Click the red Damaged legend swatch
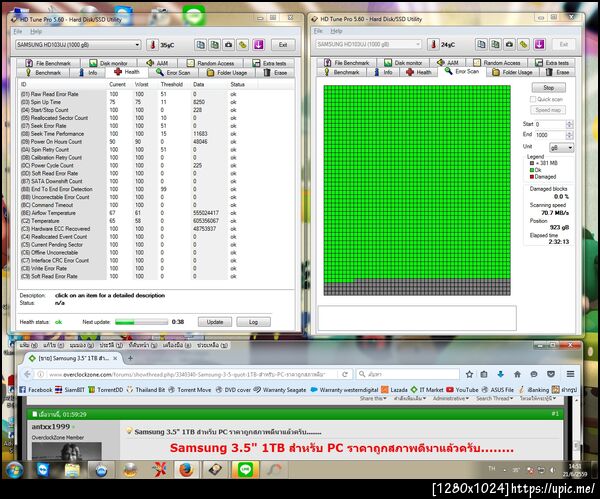The width and height of the screenshot is (600, 499). (532, 177)
